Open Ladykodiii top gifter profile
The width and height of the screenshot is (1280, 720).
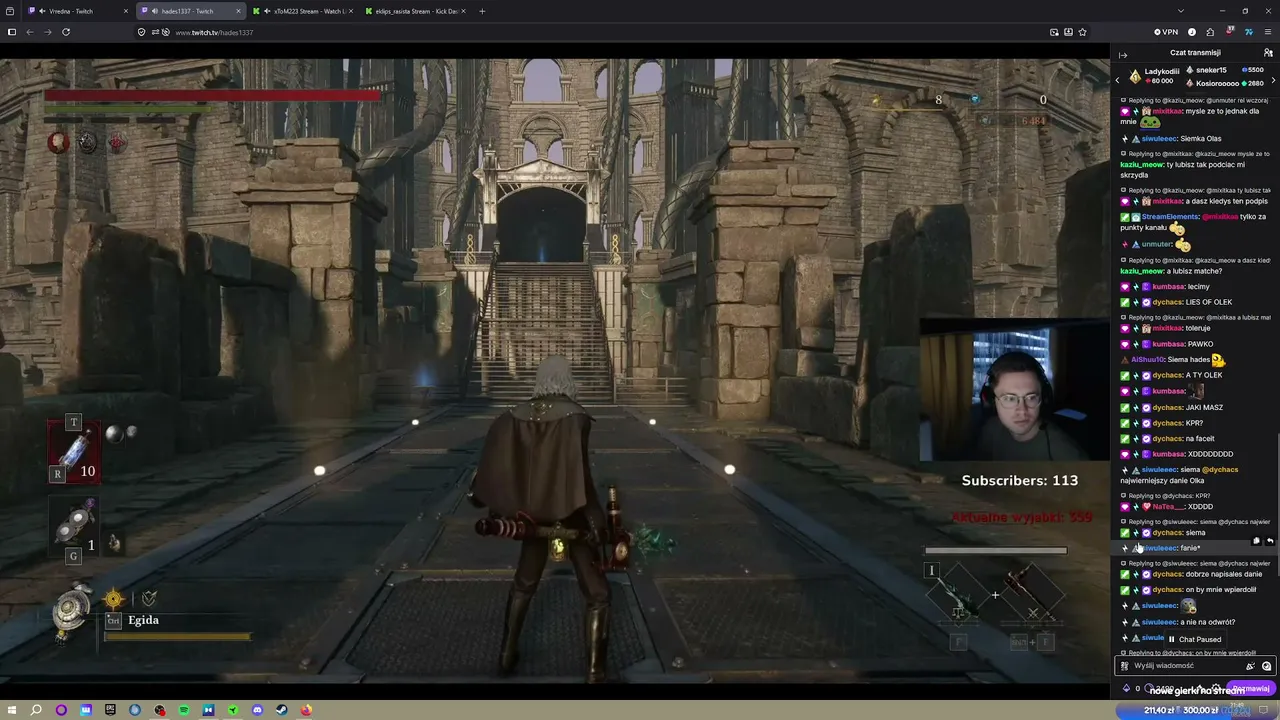click(x=1154, y=76)
